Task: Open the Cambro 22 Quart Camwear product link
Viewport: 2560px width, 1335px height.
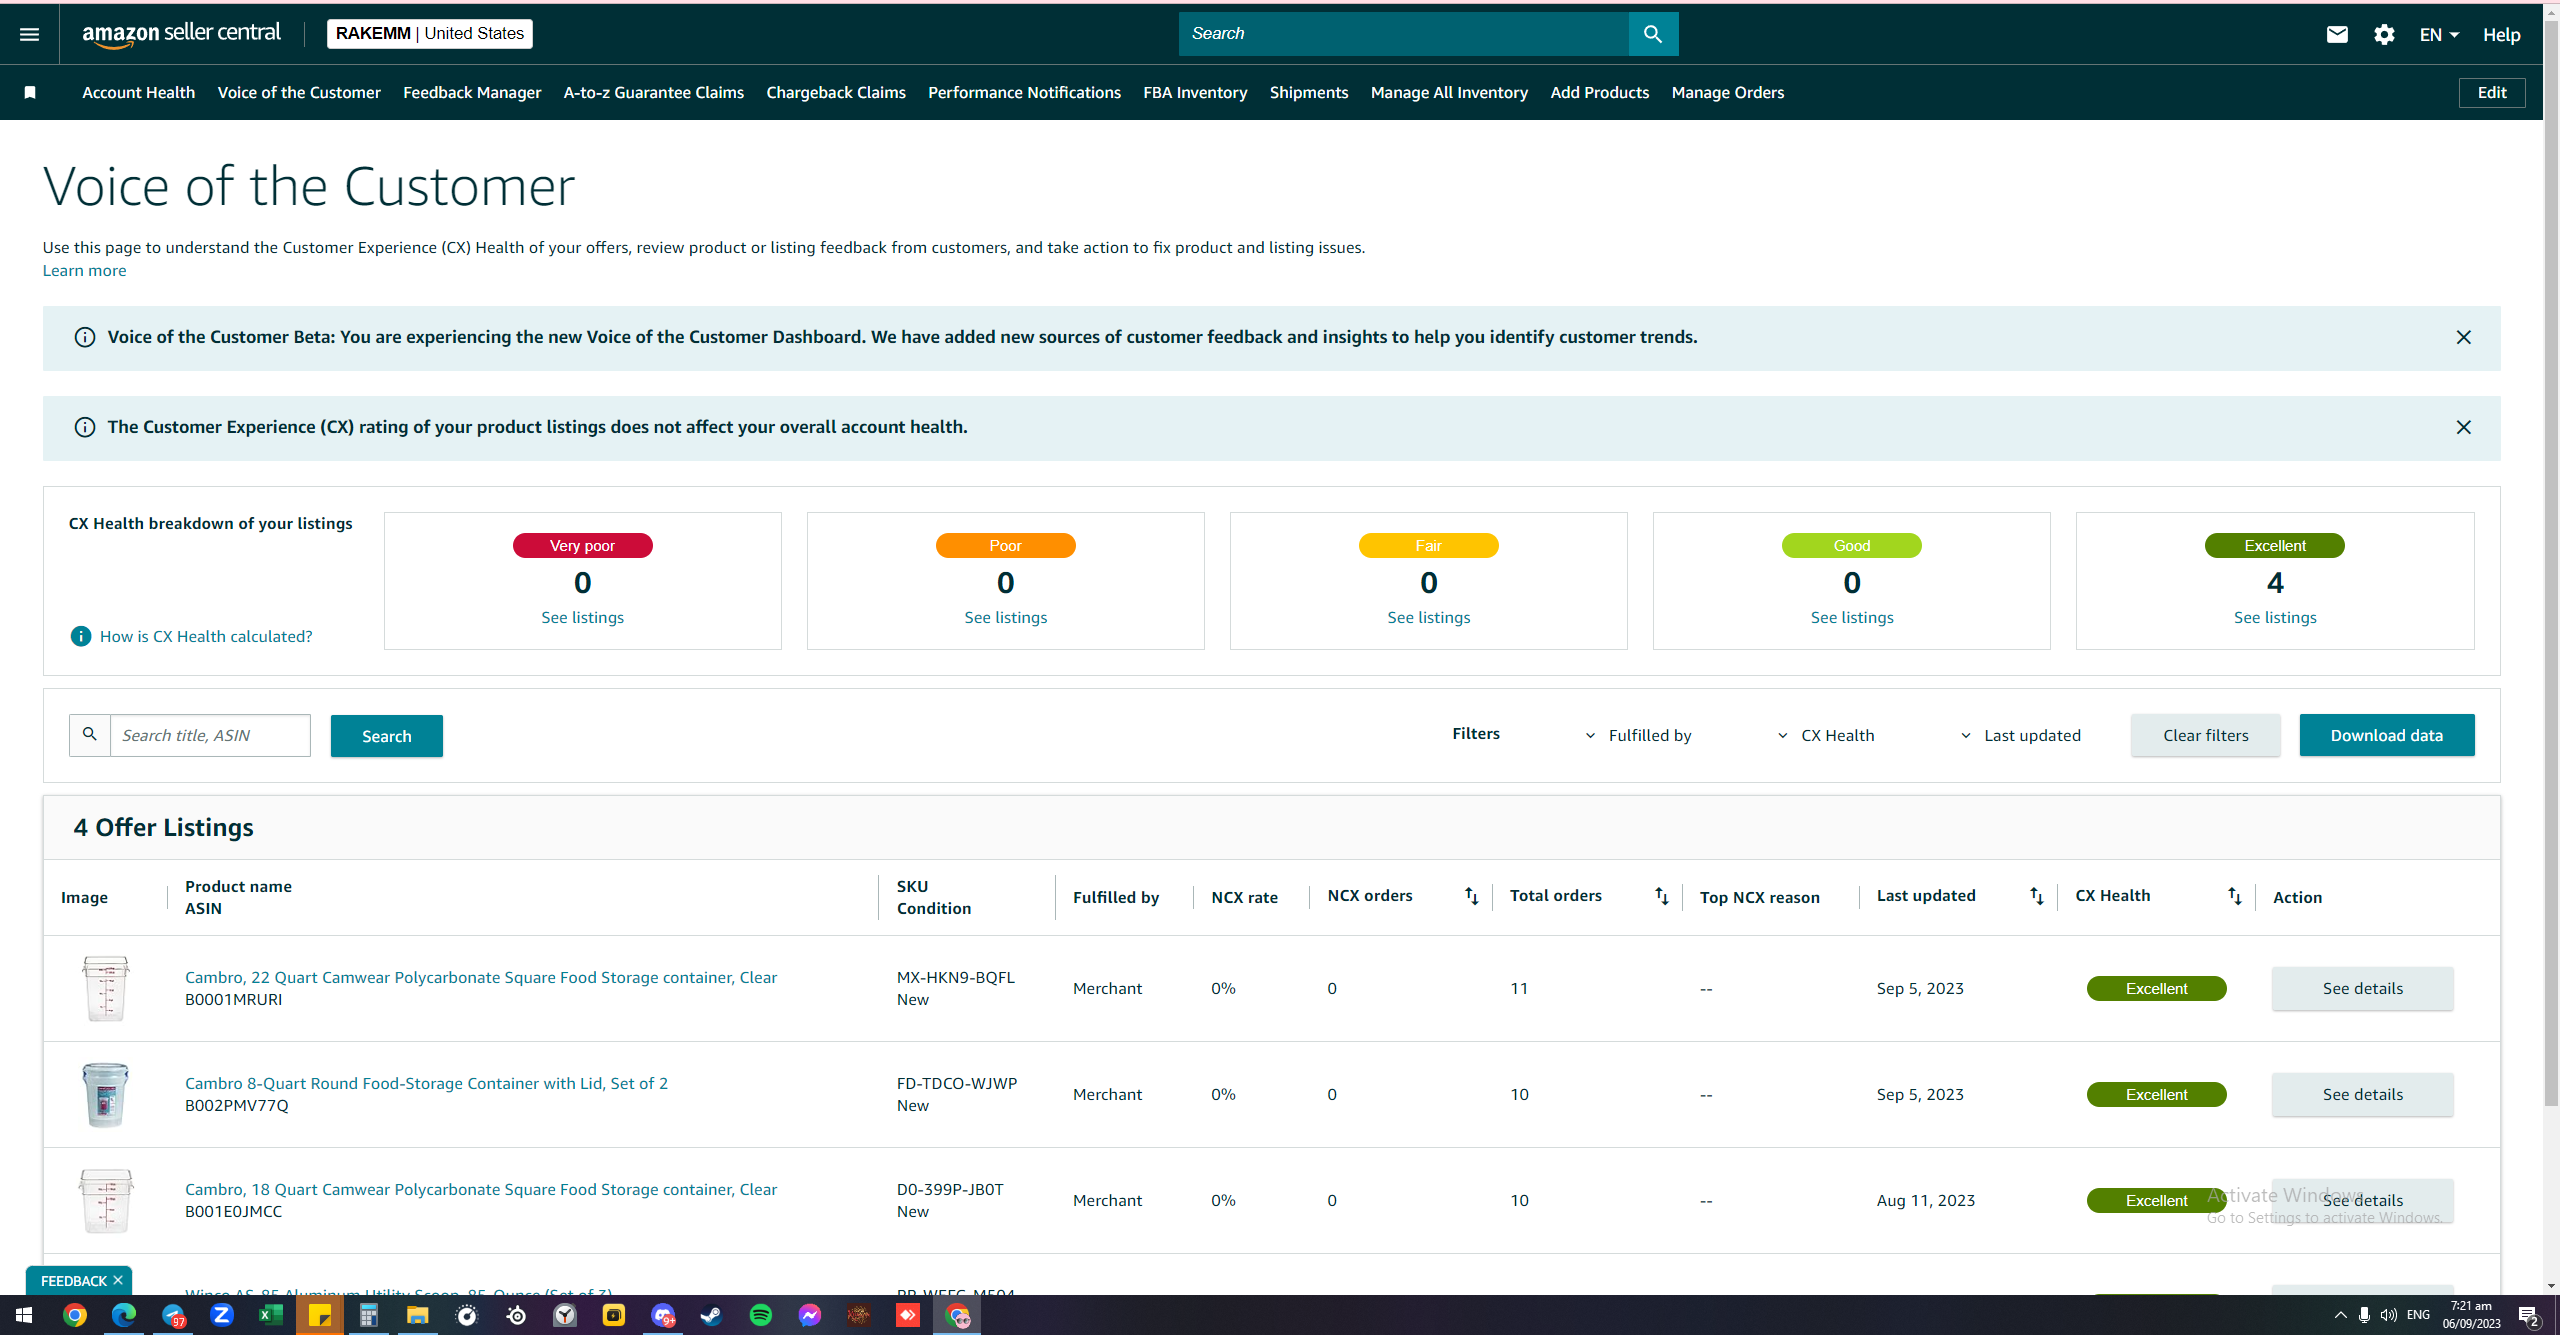Action: [481, 977]
